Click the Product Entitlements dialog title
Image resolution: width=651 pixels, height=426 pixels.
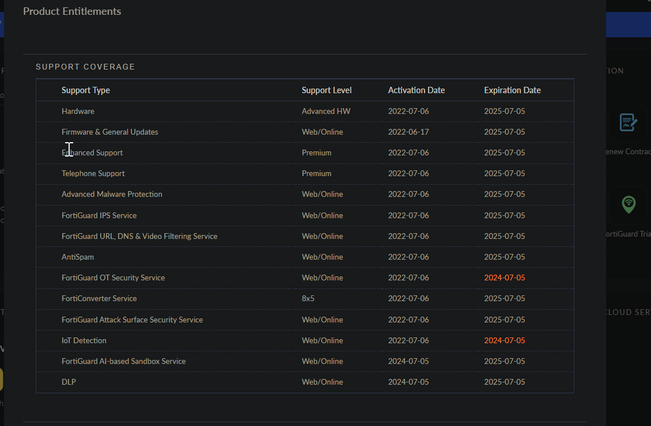(x=72, y=12)
